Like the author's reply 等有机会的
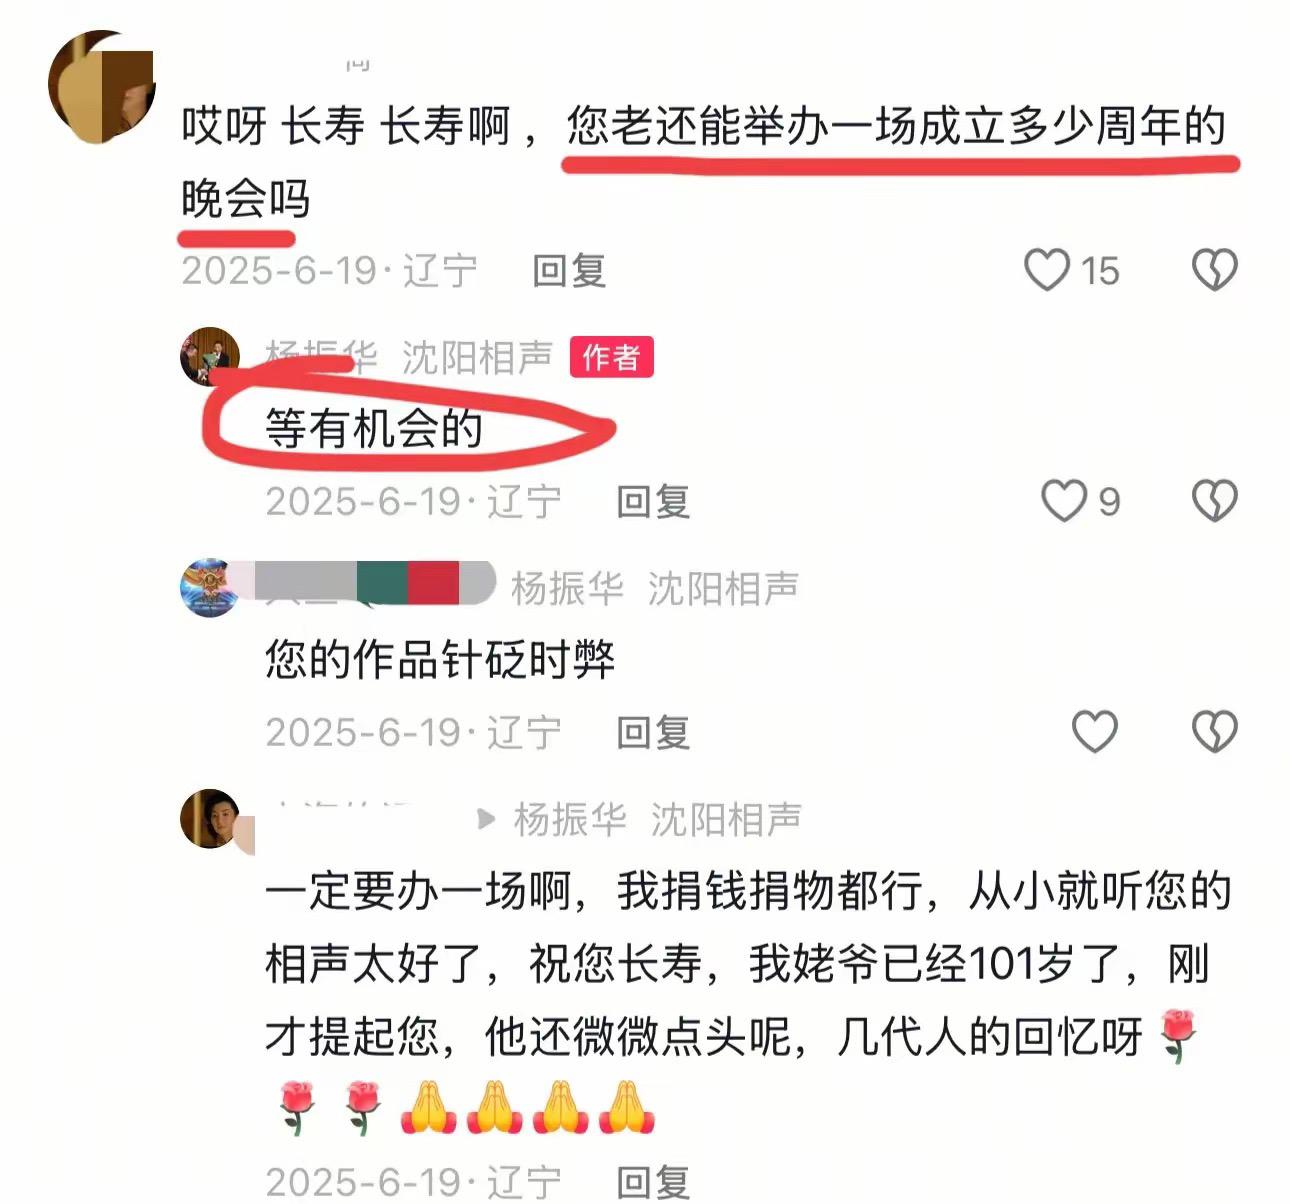The height and width of the screenshot is (1204, 1290). [1064, 501]
